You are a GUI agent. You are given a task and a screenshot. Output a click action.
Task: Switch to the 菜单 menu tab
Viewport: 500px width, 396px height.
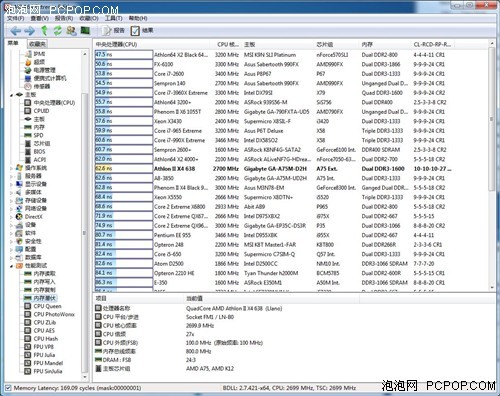[13, 43]
